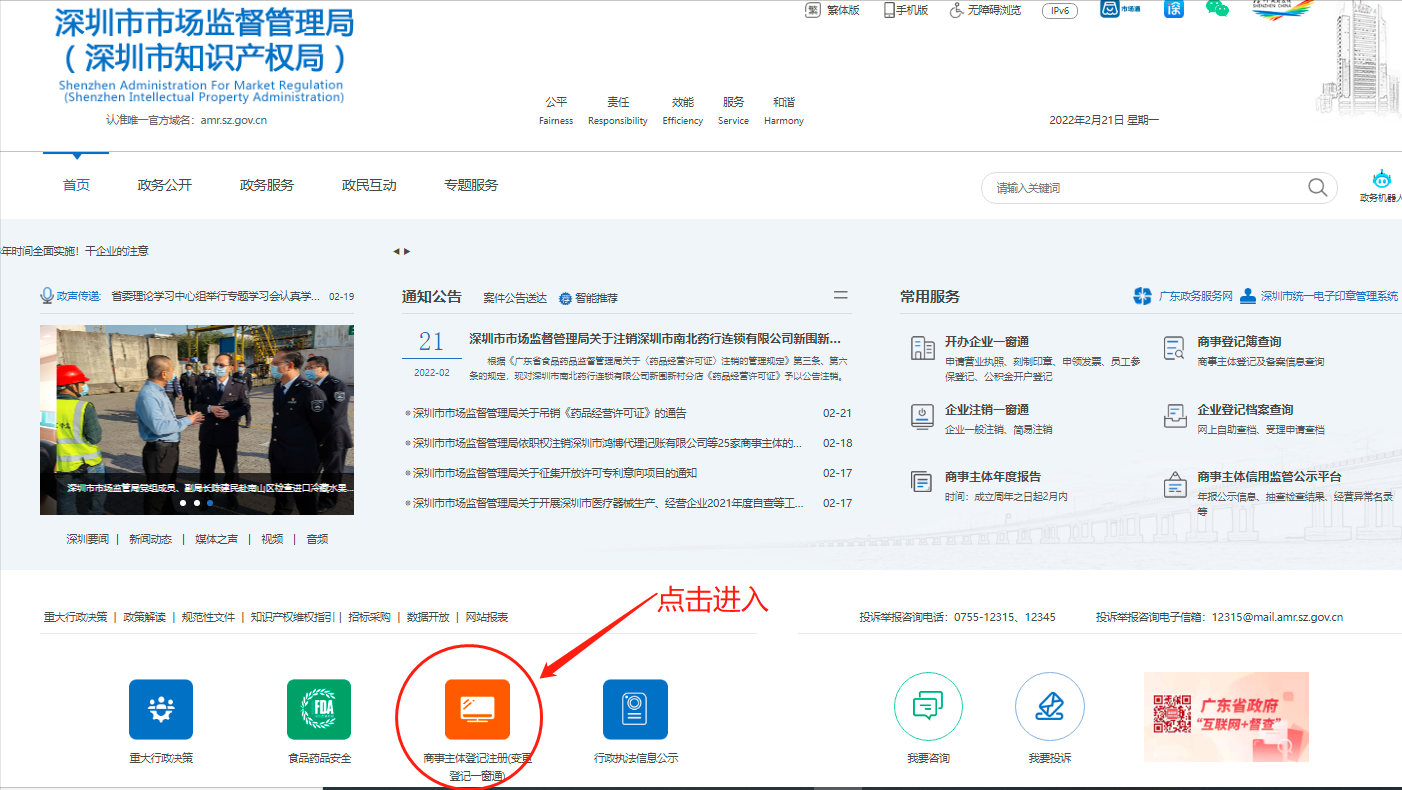Viewport: 1402px width, 790px height.
Task: Open 知识产权维权指引 link
Action: 292,617
